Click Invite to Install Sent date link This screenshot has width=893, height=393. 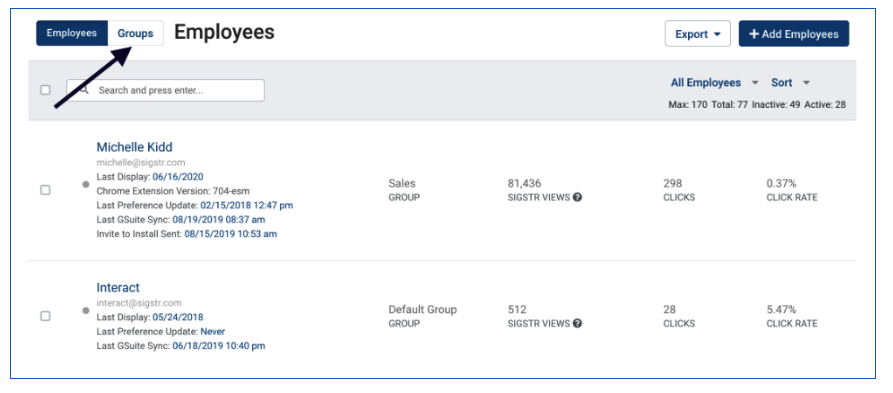231,234
